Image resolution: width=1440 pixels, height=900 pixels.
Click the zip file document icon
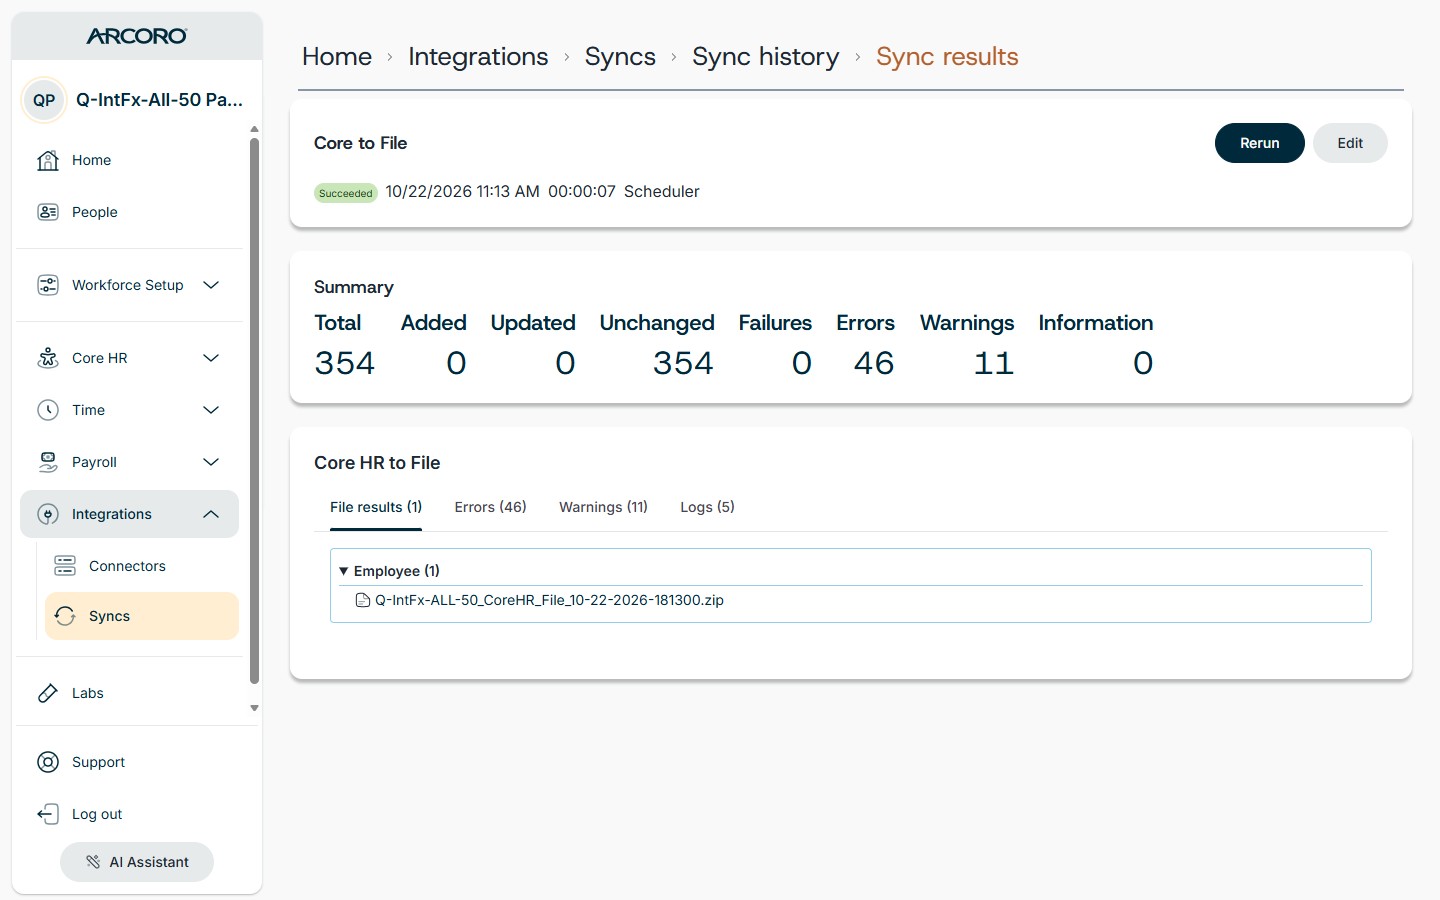(363, 601)
